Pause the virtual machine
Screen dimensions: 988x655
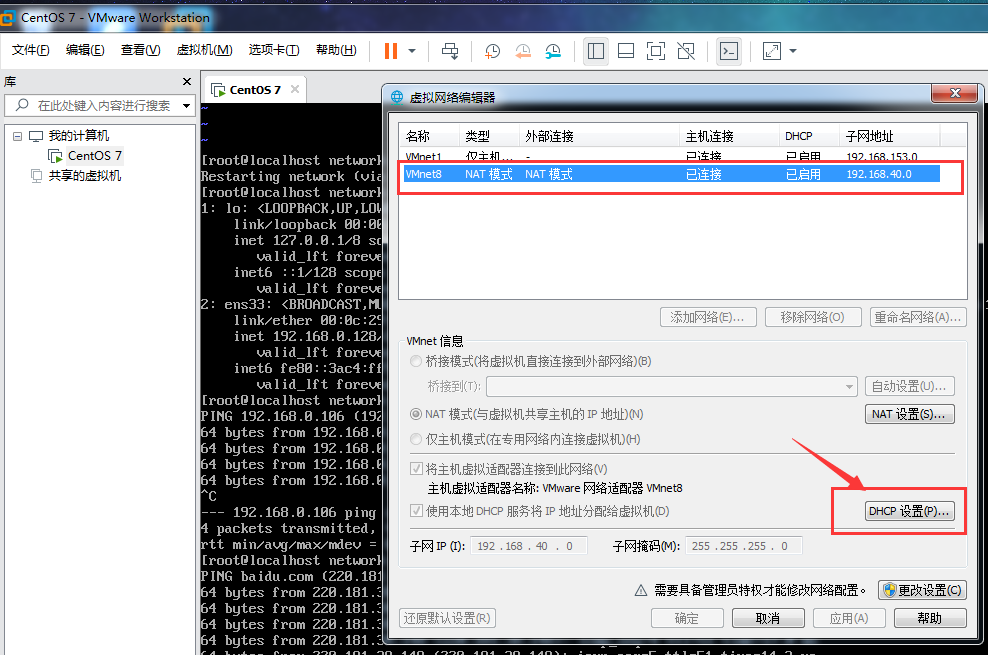click(x=391, y=51)
